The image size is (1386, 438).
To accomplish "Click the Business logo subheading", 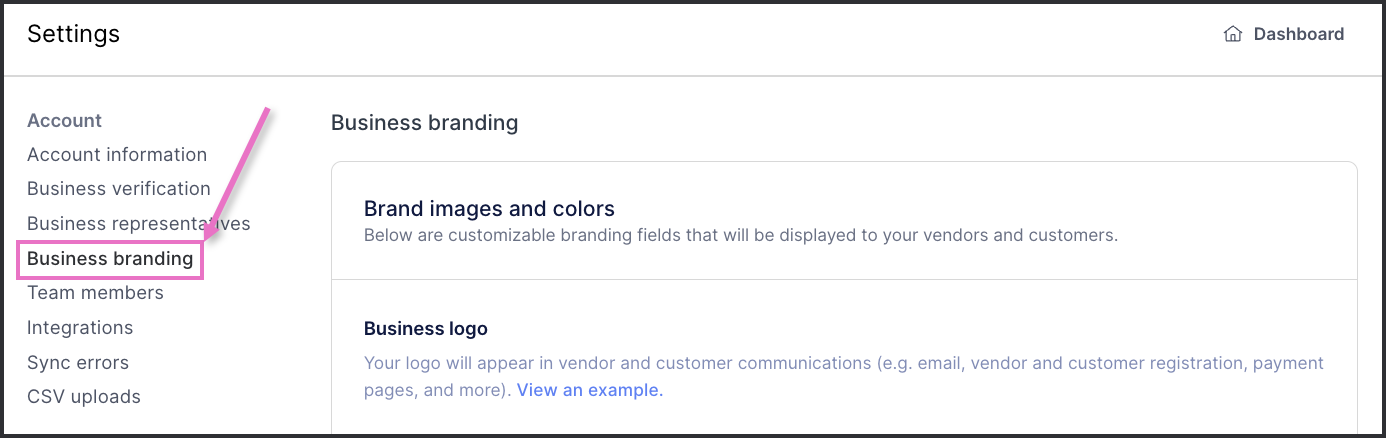I will point(425,329).
